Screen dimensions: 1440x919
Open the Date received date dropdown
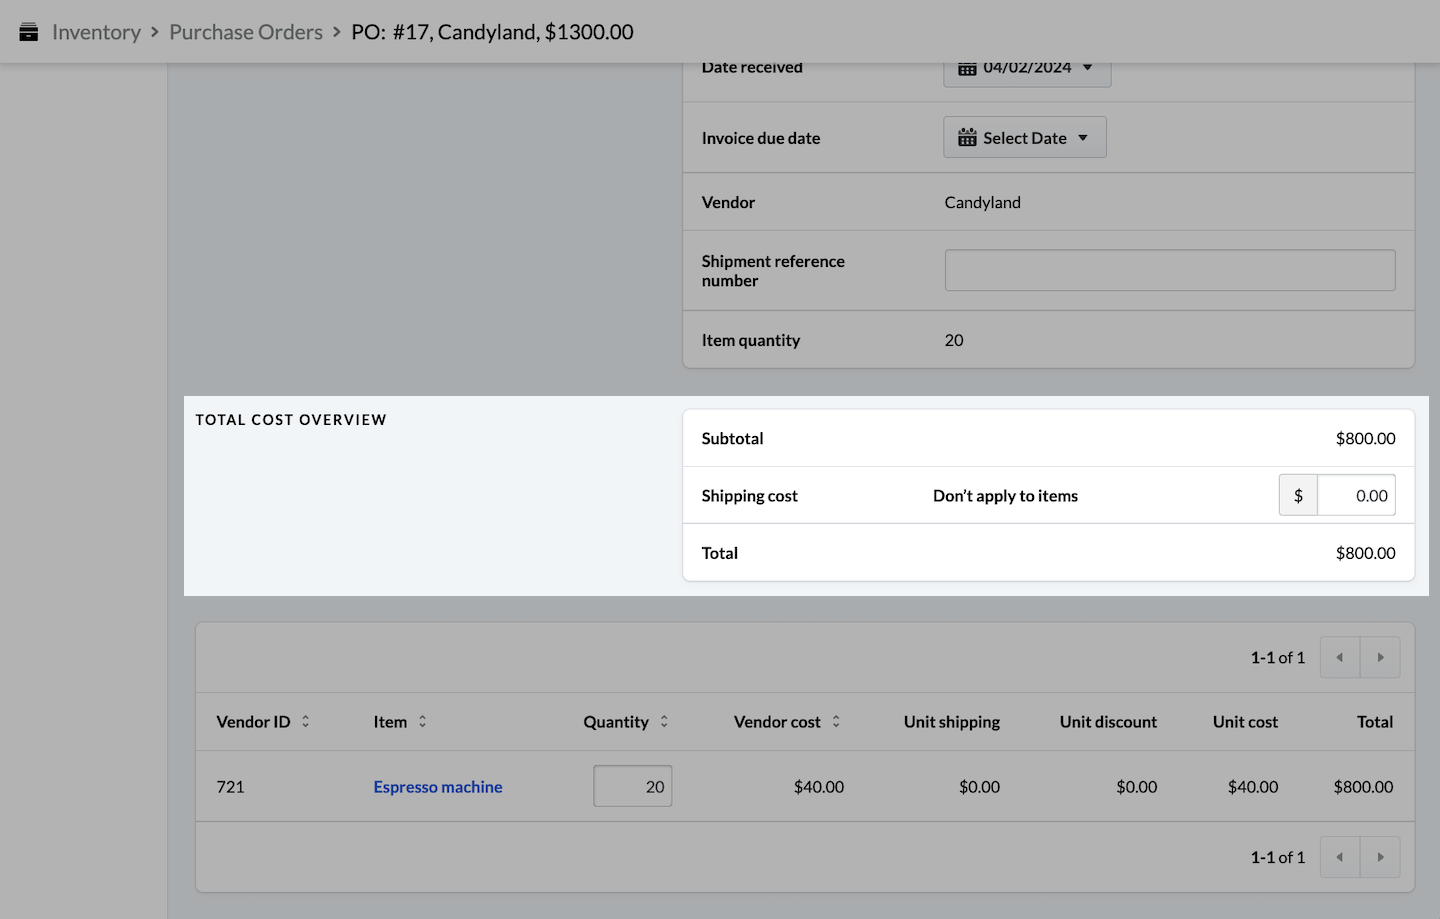pyautogui.click(x=1027, y=70)
